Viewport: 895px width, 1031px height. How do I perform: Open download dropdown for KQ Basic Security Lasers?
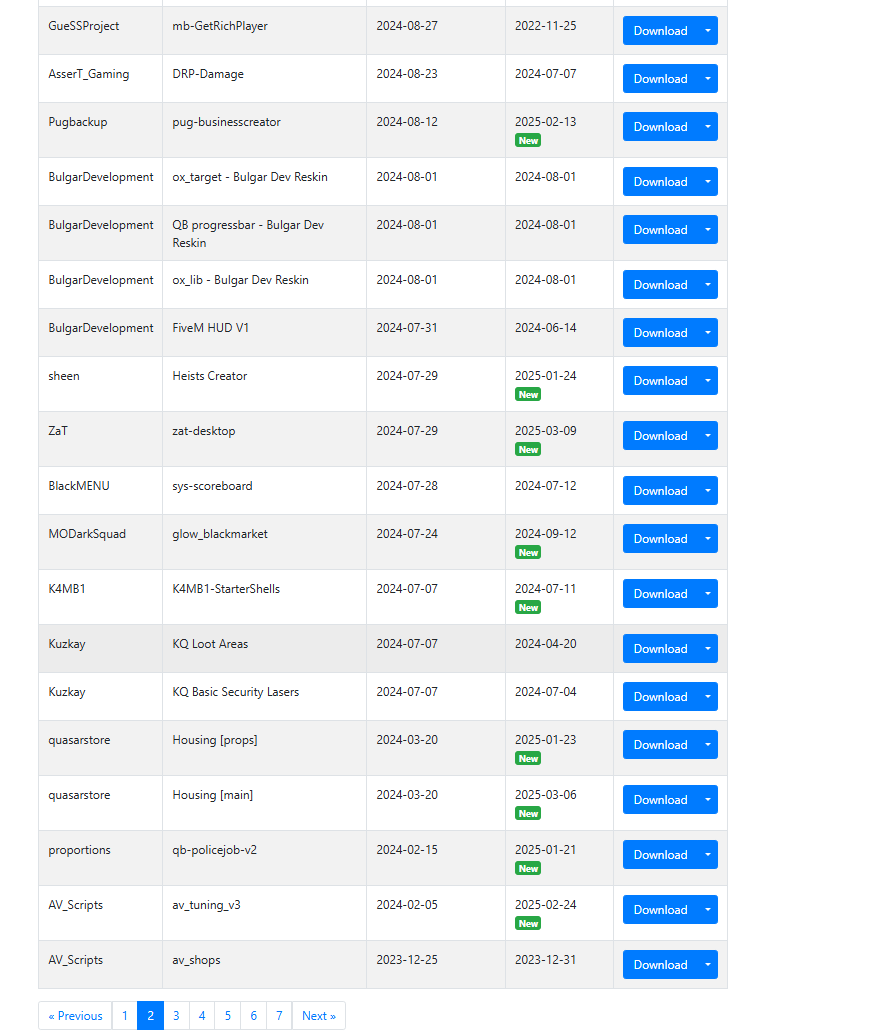pos(708,697)
